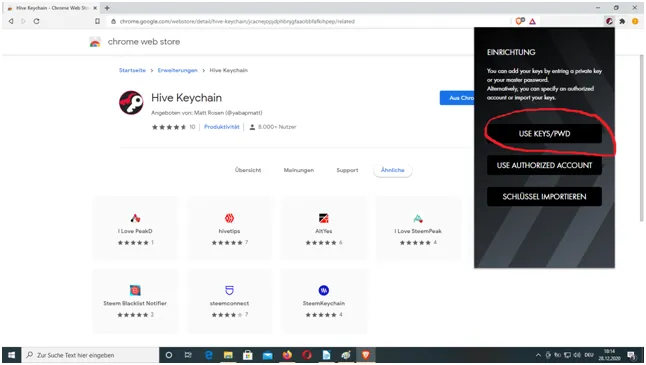This screenshot has width=646, height=365.
Task: Click the Hive Keychain browser tab
Action: 51,8
